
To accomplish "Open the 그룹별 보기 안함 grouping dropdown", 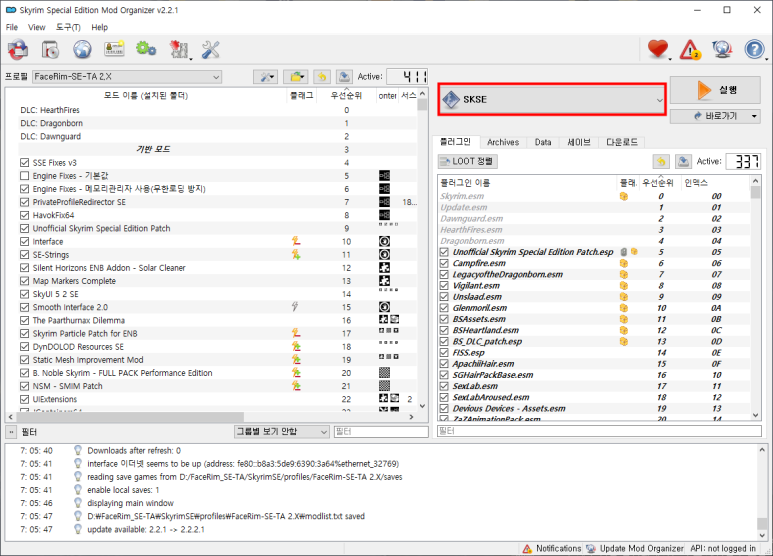I will 281,431.
